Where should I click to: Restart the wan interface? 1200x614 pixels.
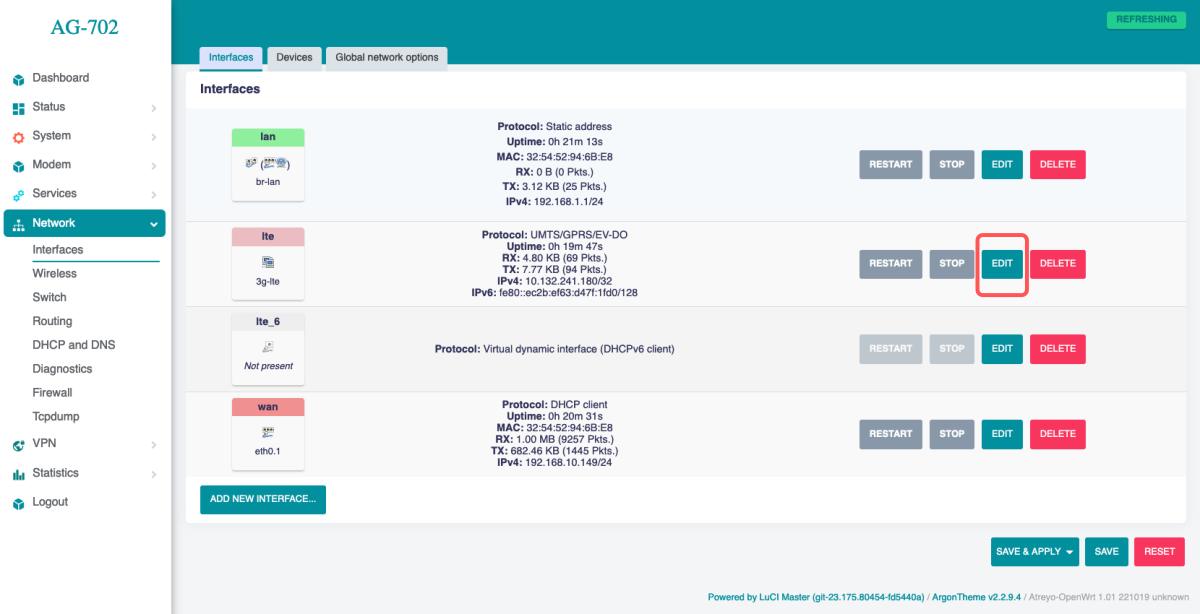coord(890,434)
